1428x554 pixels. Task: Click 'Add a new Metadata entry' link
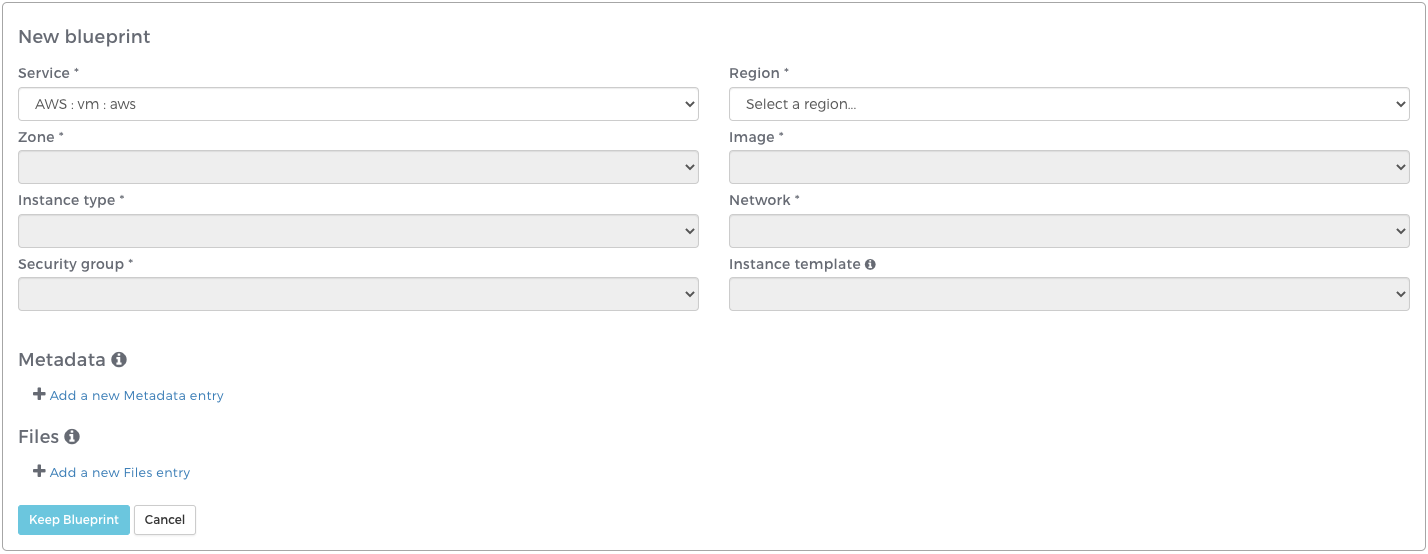tap(137, 396)
